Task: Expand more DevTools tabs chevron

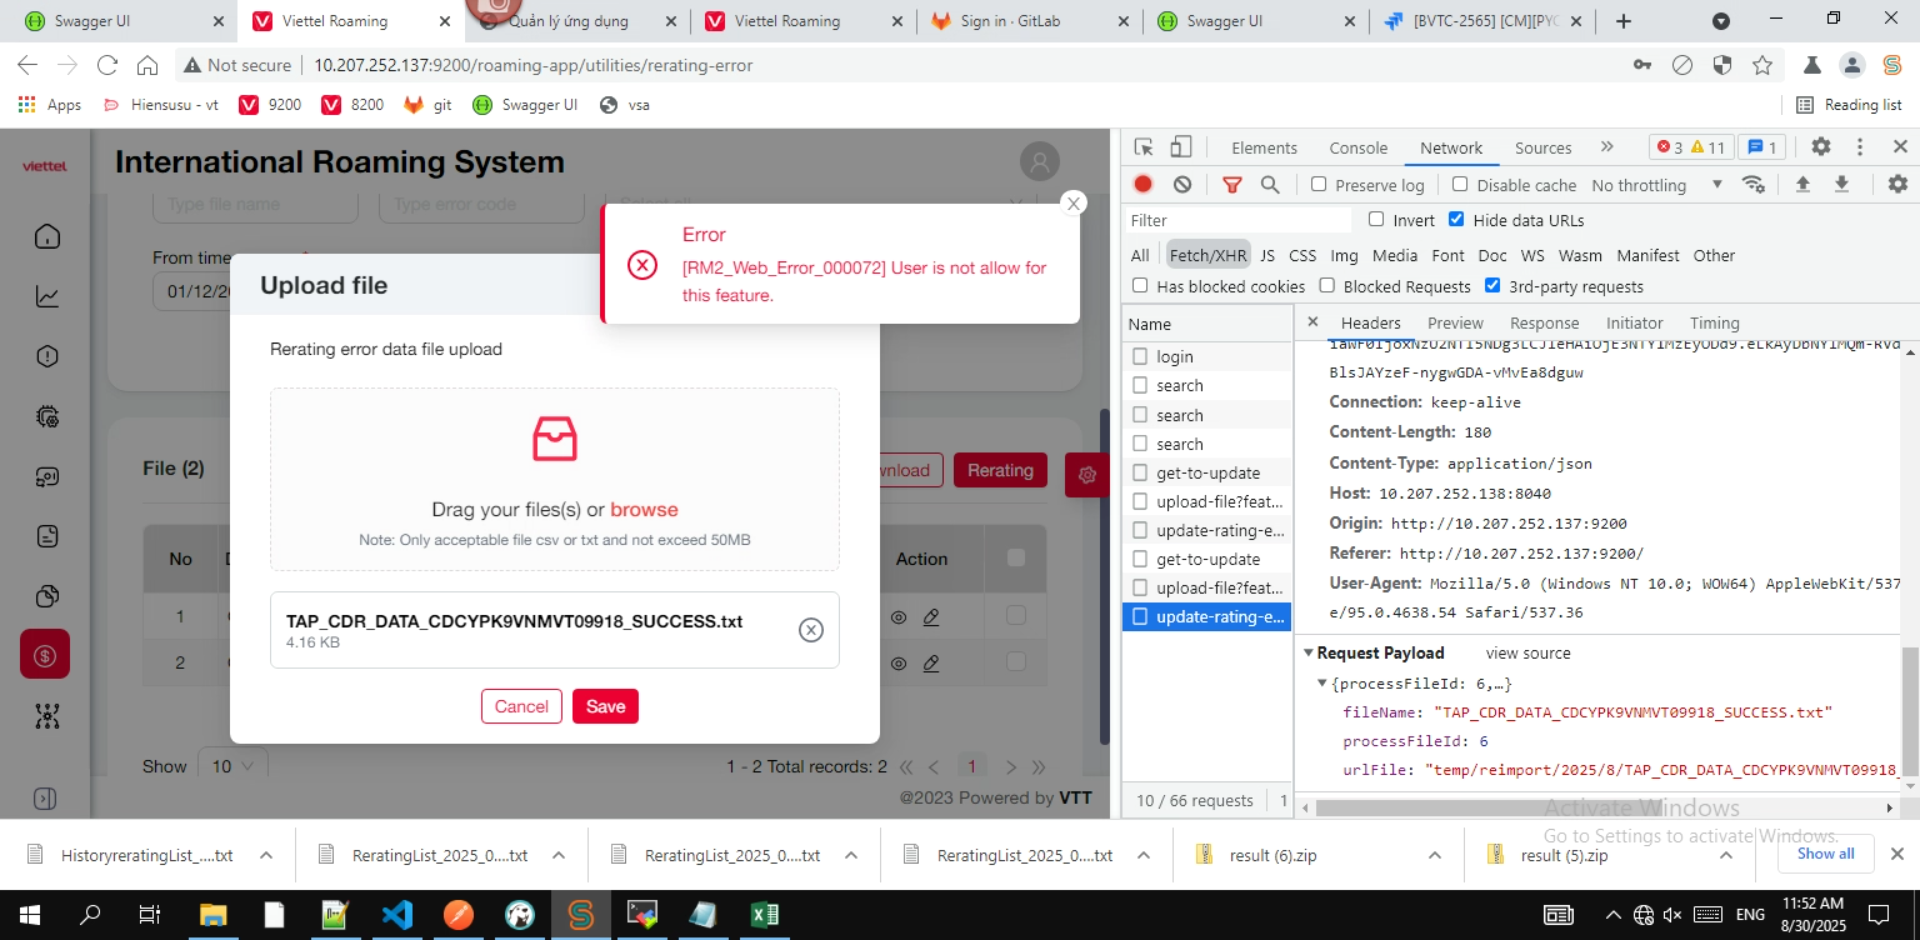Action: (1606, 147)
